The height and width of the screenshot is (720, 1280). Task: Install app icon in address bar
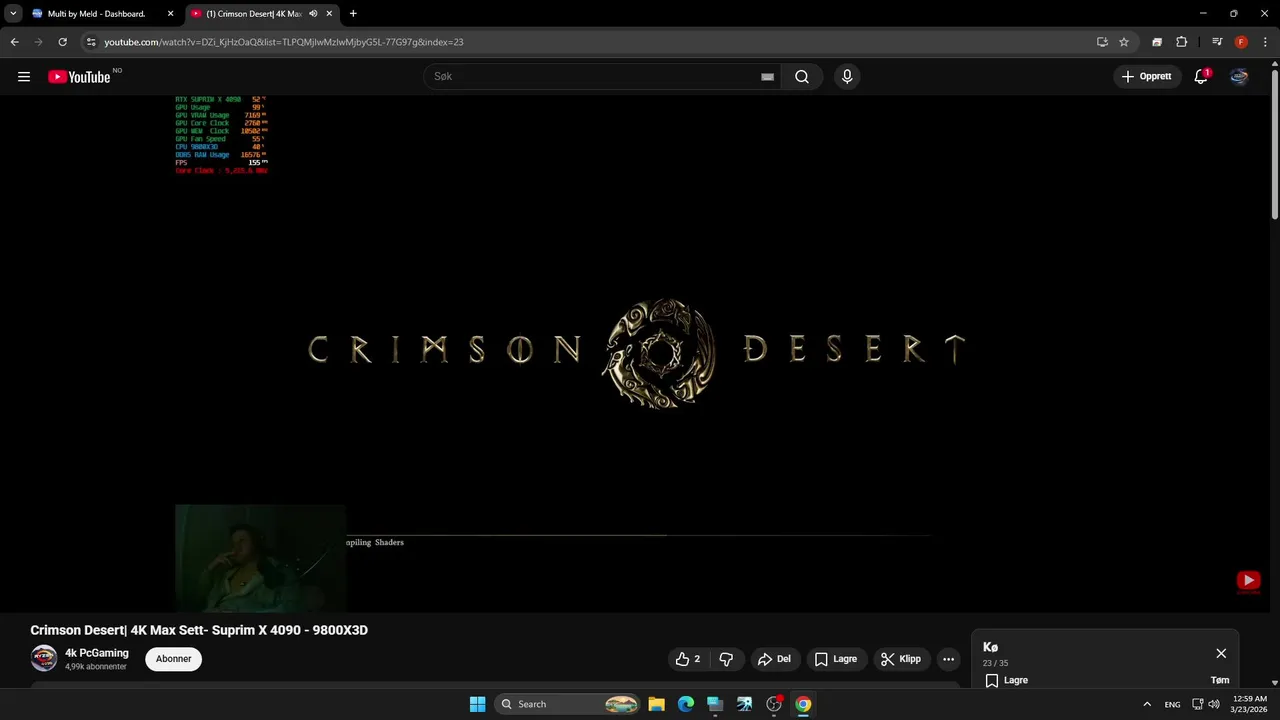pyautogui.click(x=1102, y=42)
